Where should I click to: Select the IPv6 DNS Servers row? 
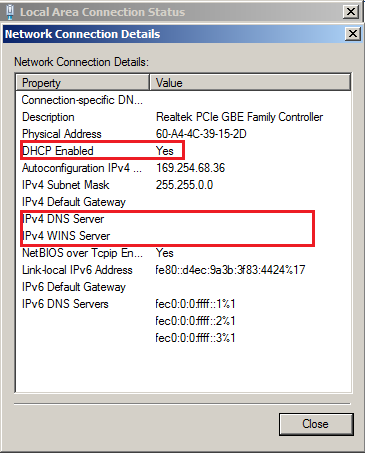point(183,304)
